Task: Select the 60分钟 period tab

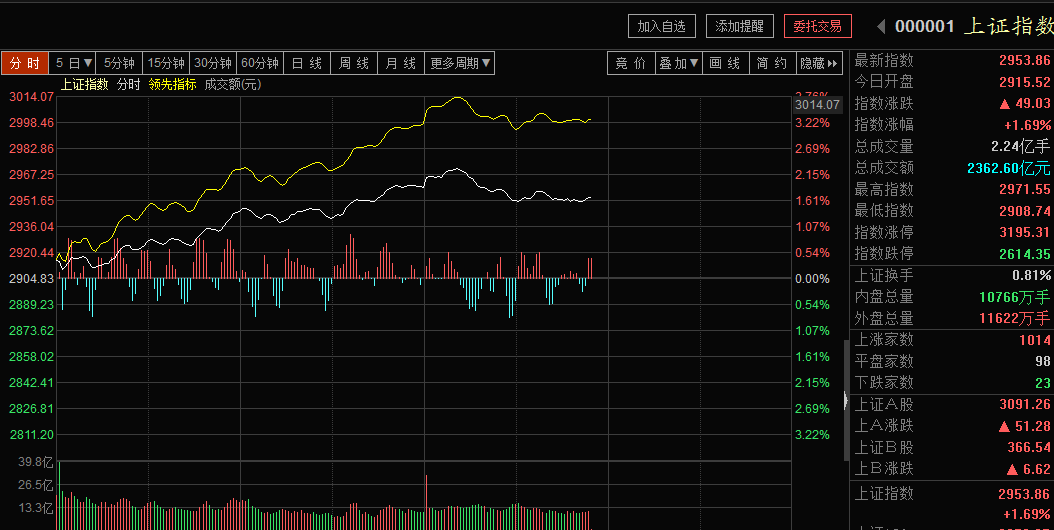Action: 260,63
